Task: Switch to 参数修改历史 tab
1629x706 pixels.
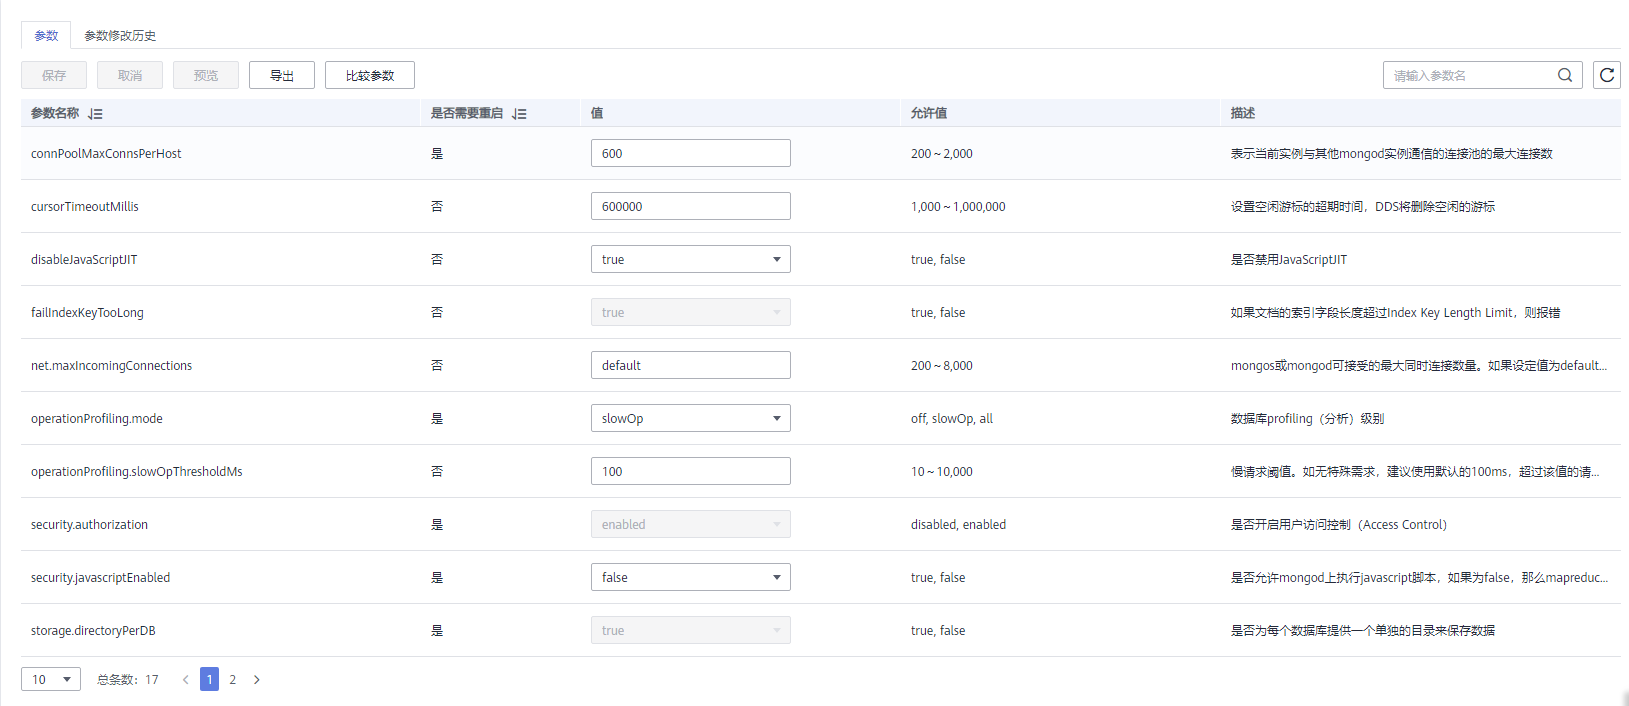Action: point(120,36)
